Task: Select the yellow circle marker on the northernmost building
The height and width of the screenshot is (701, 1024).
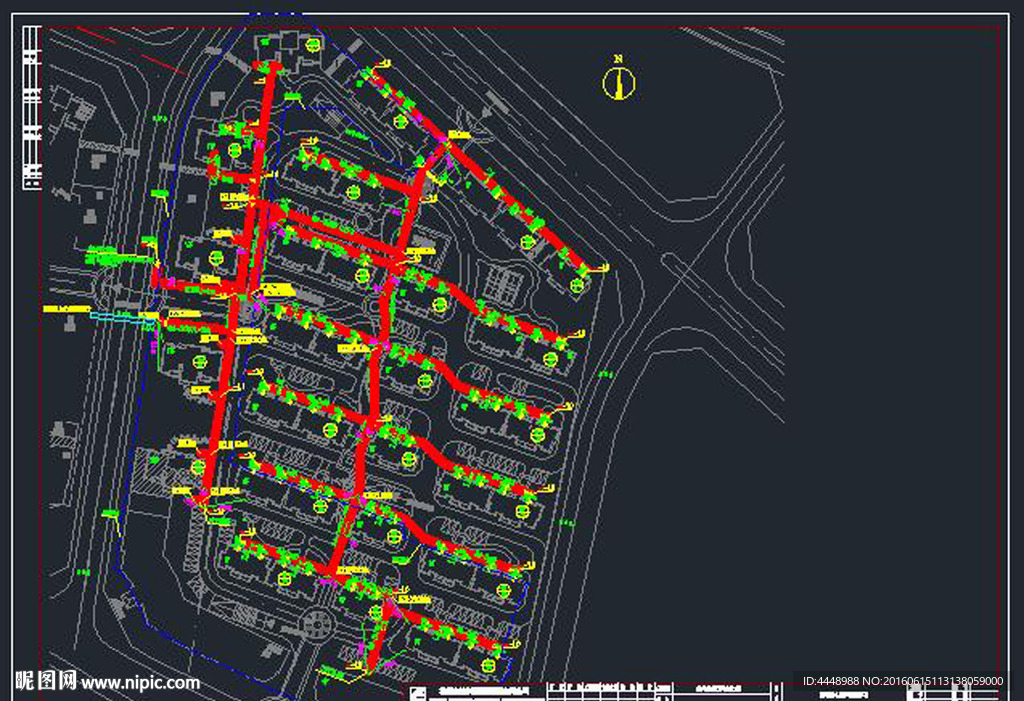Action: click(x=313, y=45)
